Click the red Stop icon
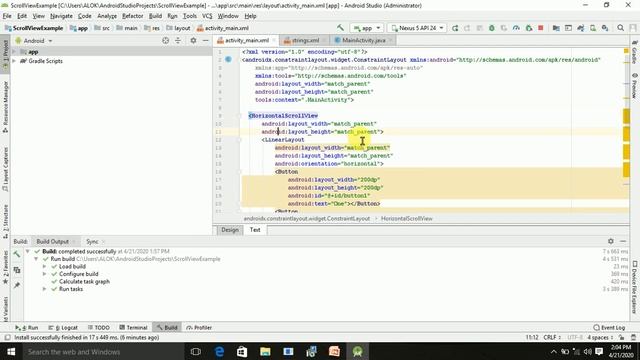640x360 pixels. click(541, 28)
